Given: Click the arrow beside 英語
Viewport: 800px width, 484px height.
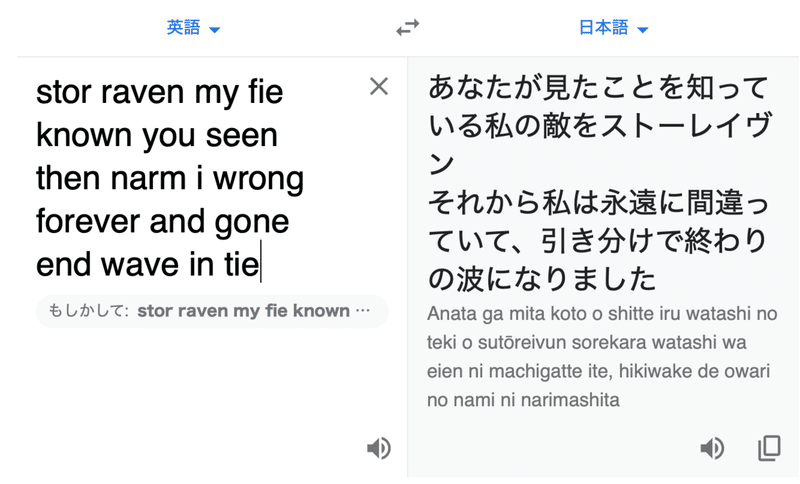Looking at the screenshot, I should (x=215, y=30).
